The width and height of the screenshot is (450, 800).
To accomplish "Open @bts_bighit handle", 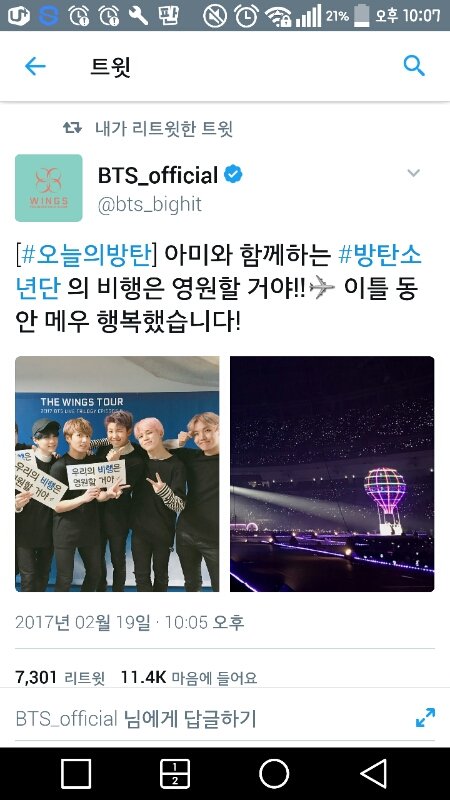I will [149, 204].
